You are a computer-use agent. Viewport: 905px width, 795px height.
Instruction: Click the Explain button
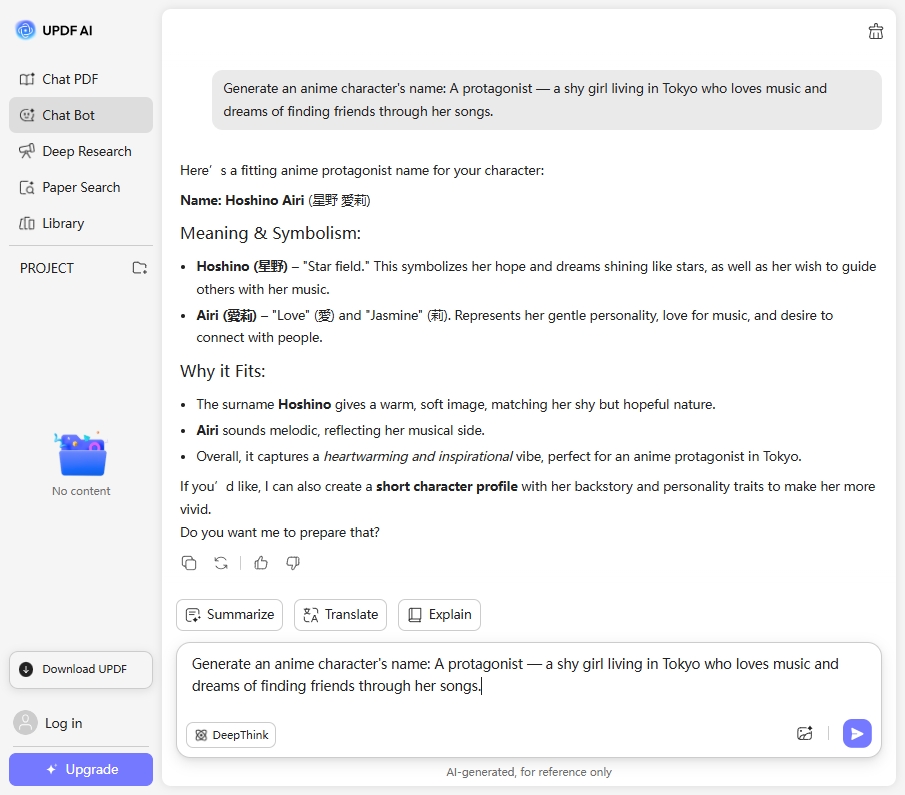(439, 615)
